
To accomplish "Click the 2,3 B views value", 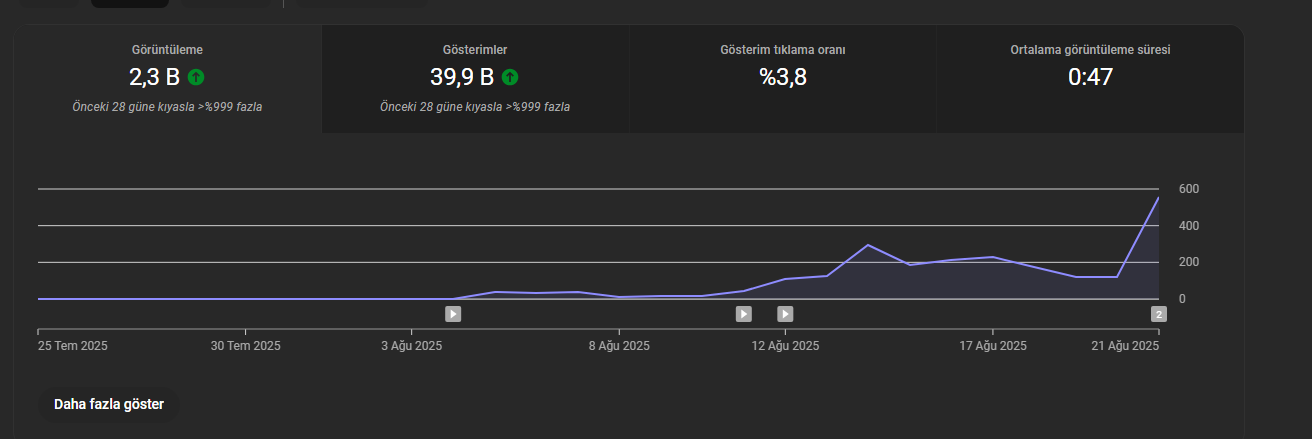I will [x=155, y=77].
